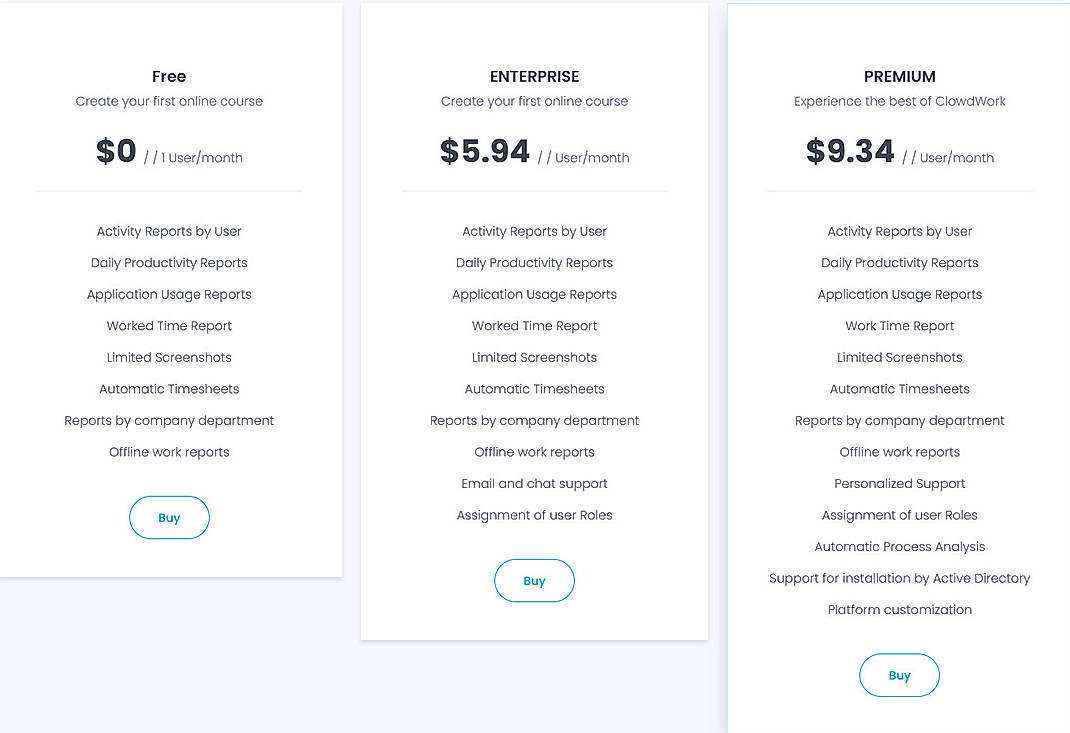Click Platform customization under Premium plan
This screenshot has width=1070, height=733.
pos(899,609)
